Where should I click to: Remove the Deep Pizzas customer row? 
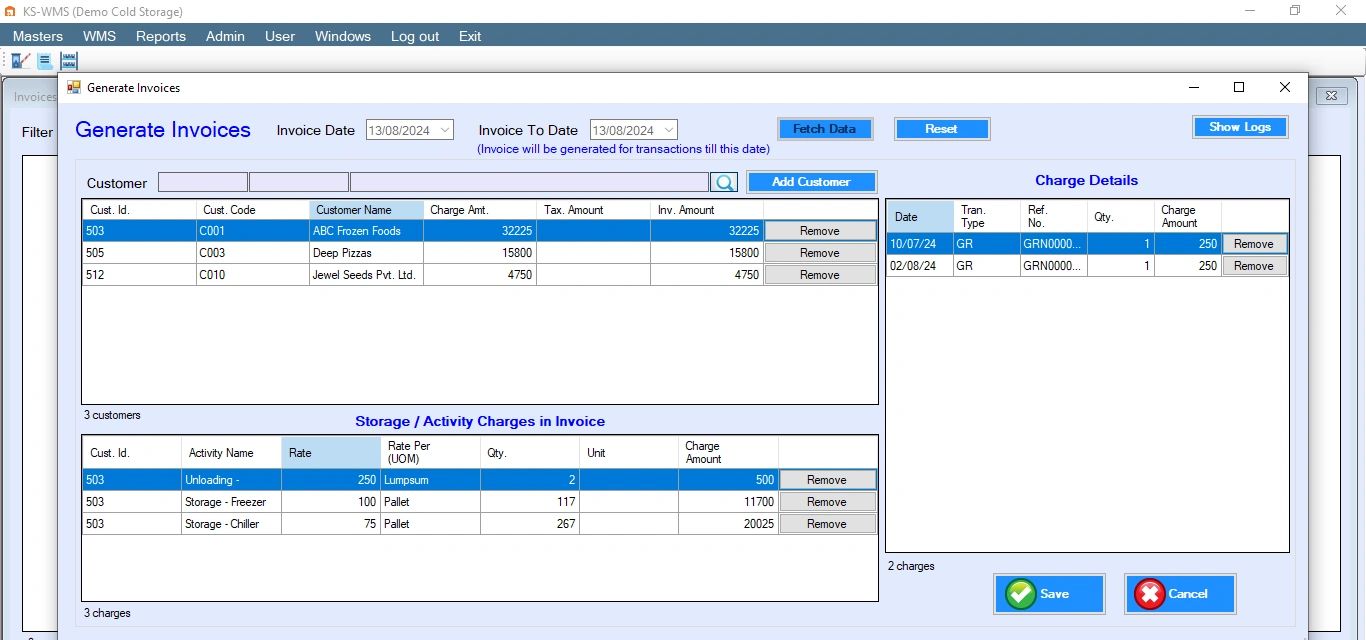tap(820, 252)
